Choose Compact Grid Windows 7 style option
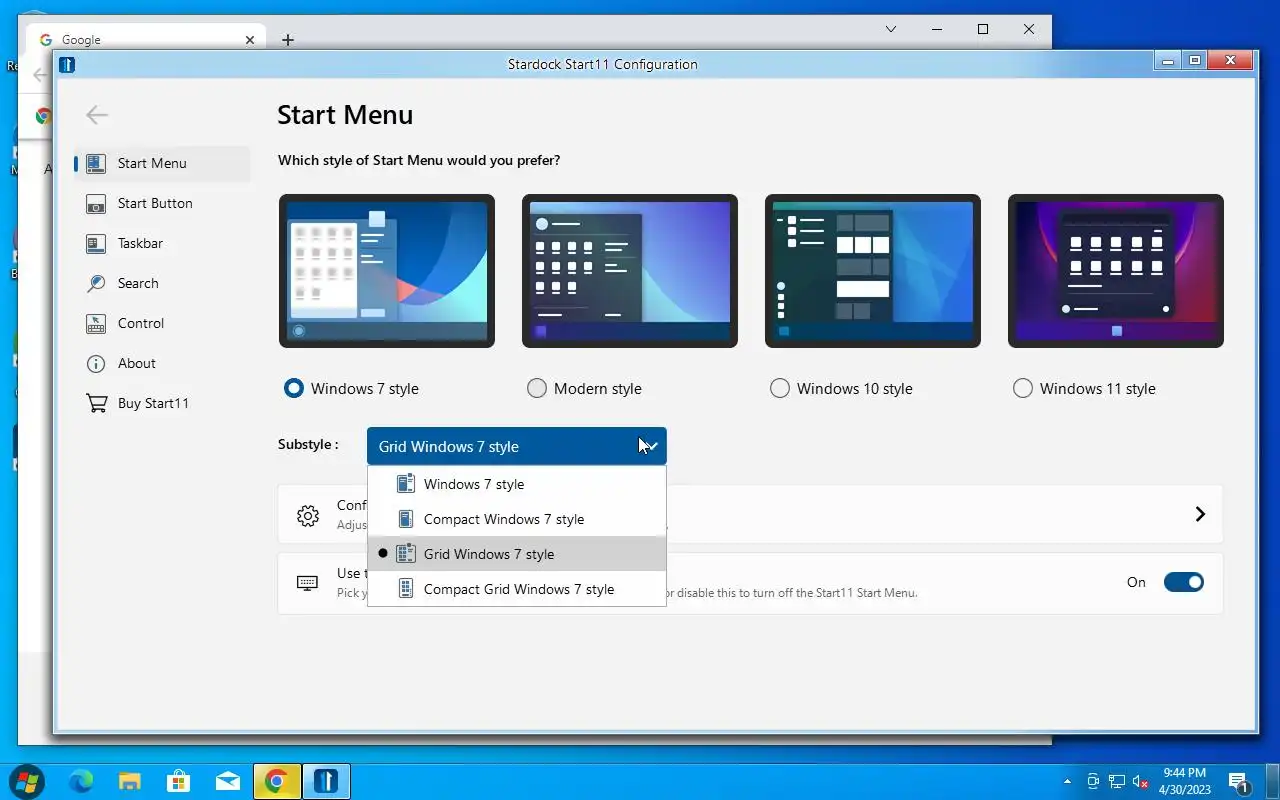The width and height of the screenshot is (1280, 800). click(517, 589)
